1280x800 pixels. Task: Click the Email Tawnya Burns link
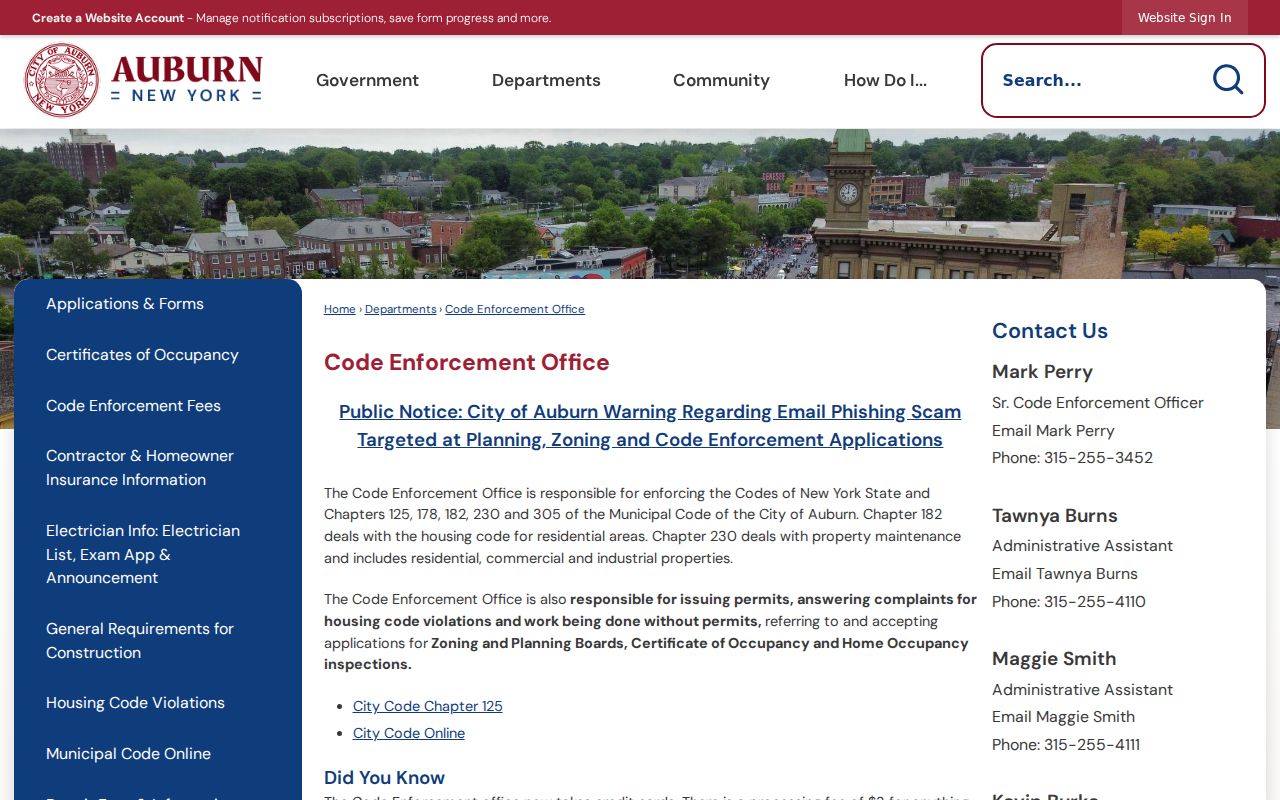[x=1065, y=574]
